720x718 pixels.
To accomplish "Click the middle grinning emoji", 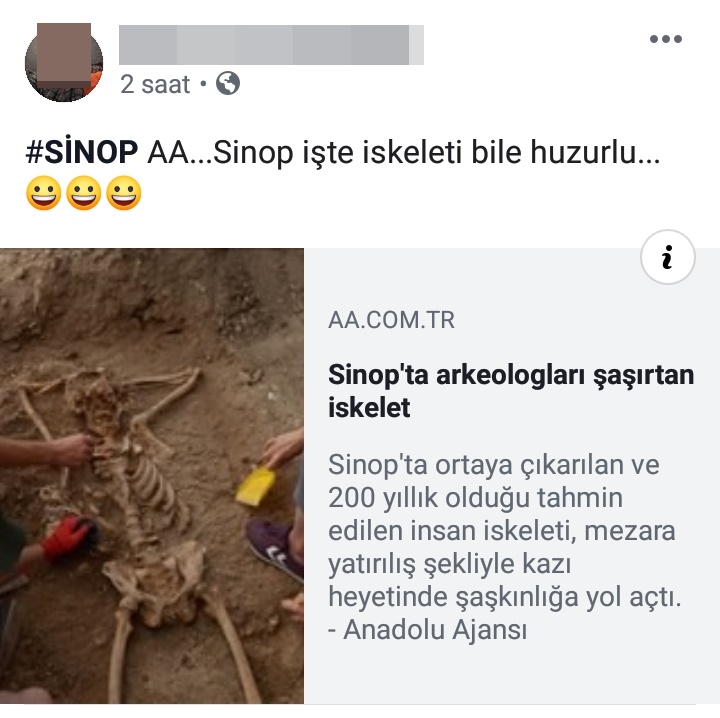I will (x=84, y=193).
